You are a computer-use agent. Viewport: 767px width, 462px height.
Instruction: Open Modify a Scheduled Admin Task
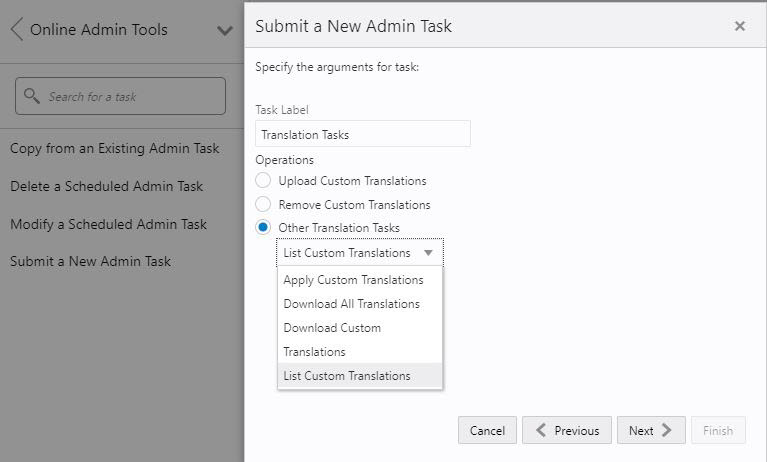(108, 224)
